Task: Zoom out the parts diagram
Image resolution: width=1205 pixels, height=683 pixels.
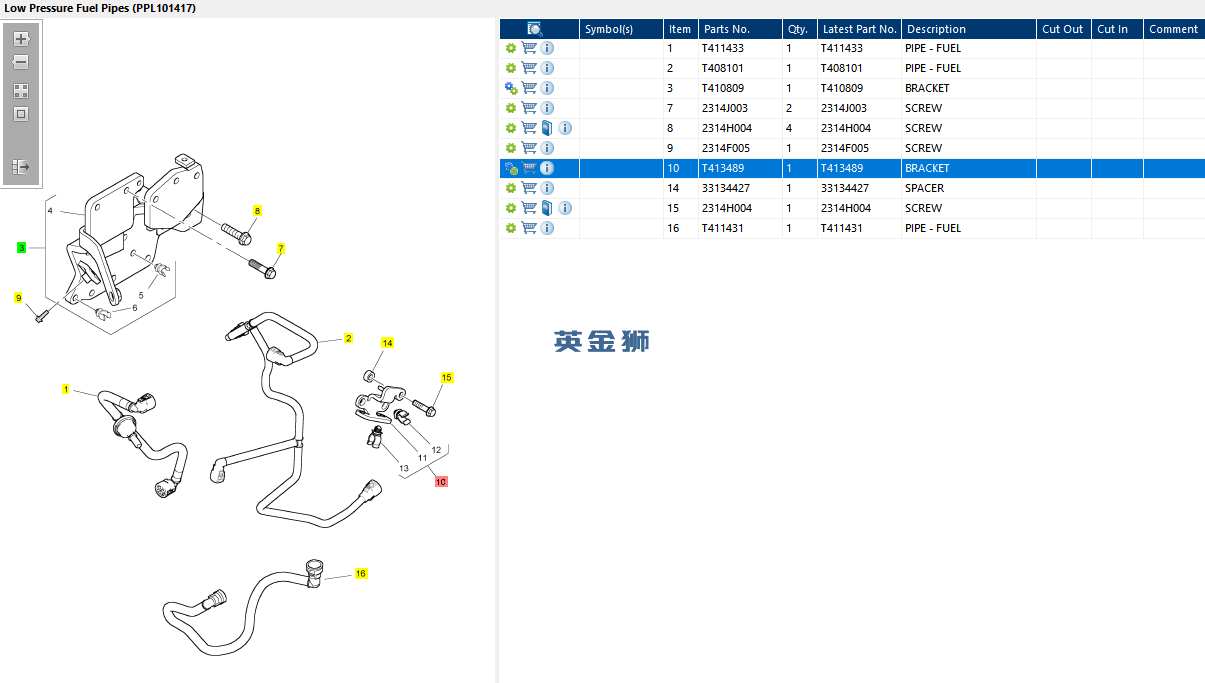Action: pyautogui.click(x=21, y=62)
